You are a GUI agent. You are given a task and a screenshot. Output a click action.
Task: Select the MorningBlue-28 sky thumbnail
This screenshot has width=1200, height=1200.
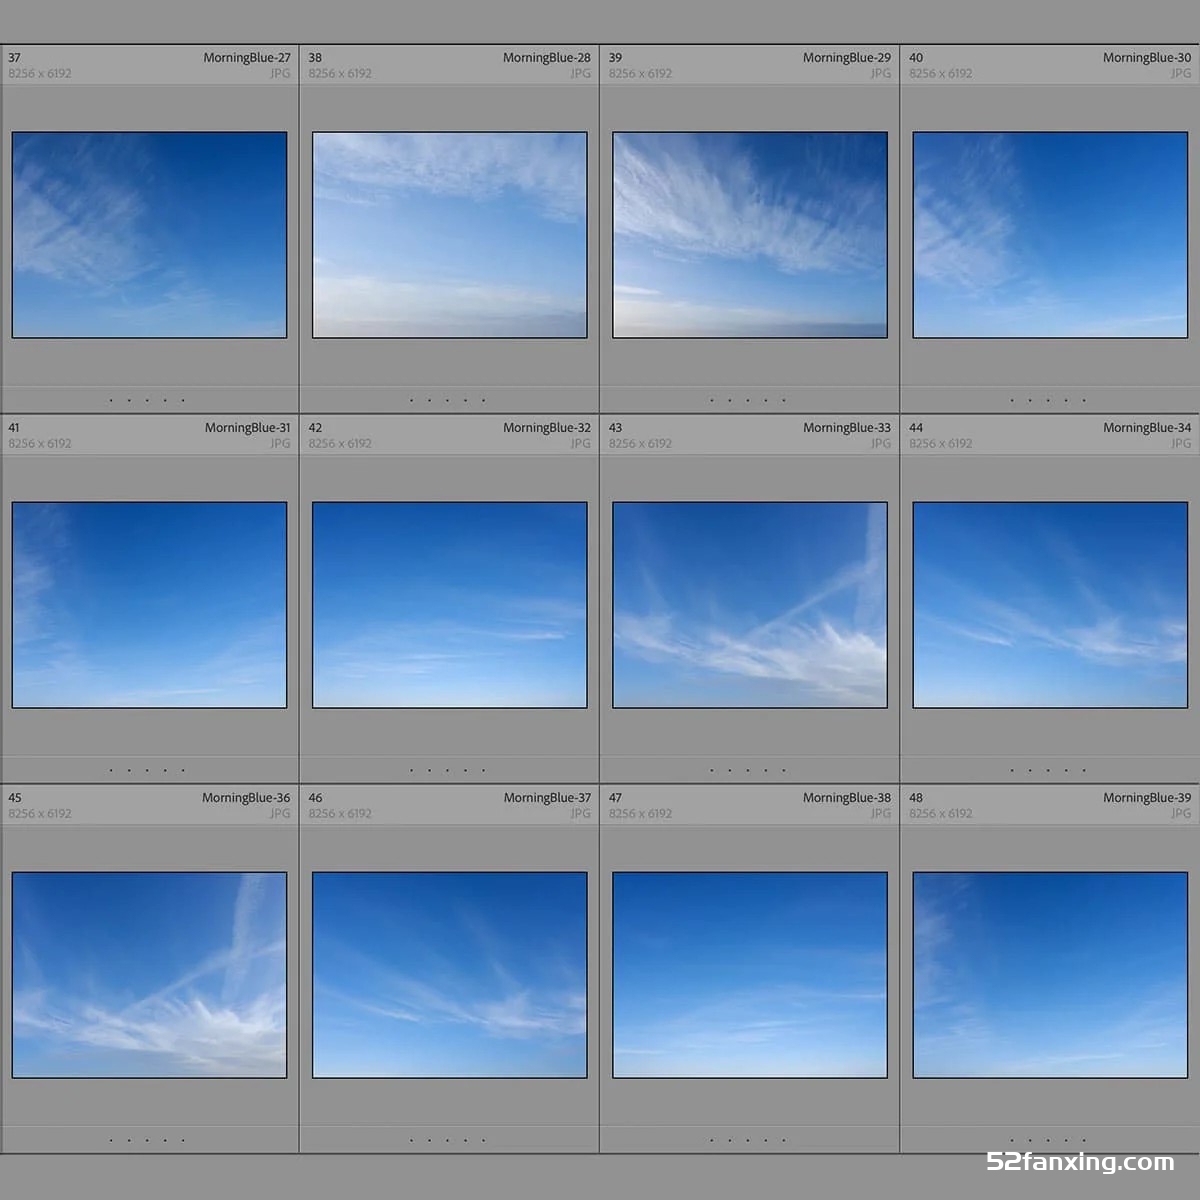[x=450, y=235]
